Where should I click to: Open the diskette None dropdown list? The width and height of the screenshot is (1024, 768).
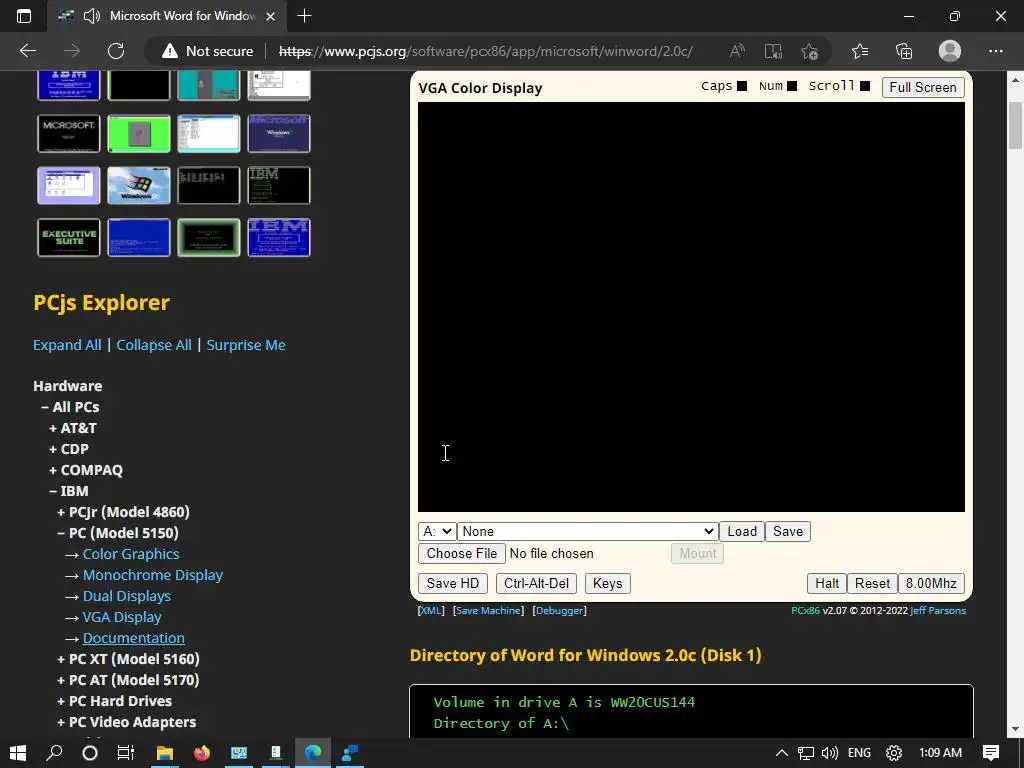(x=587, y=531)
